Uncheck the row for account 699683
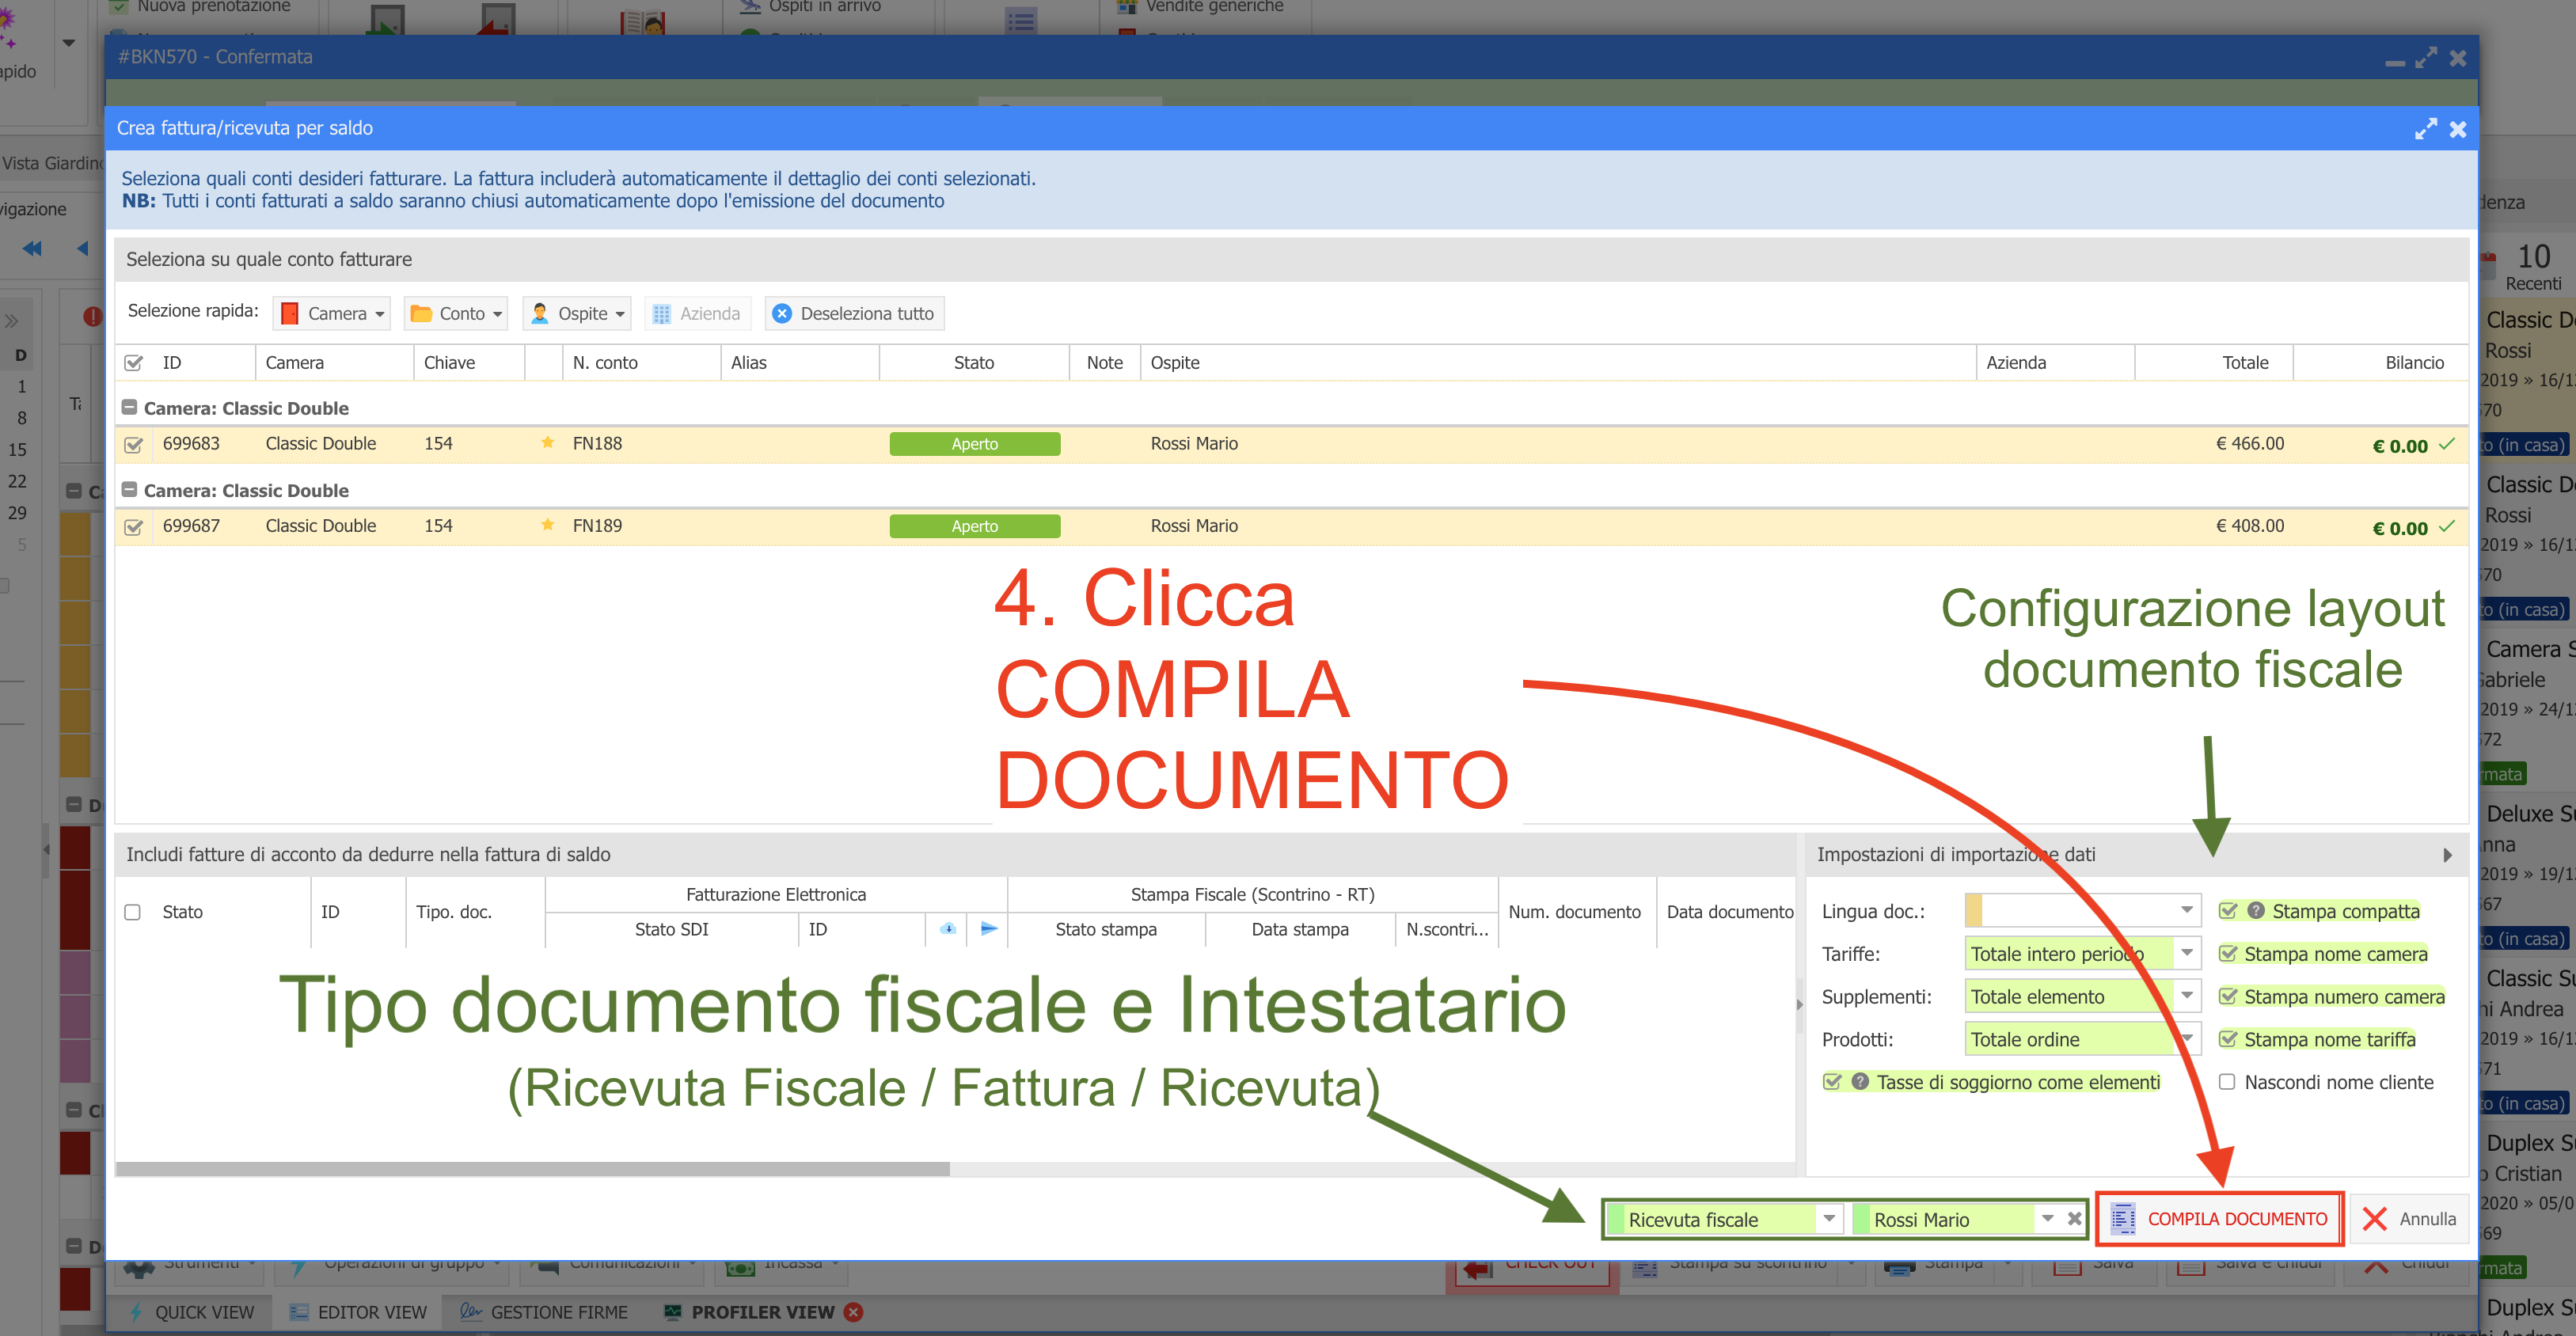The width and height of the screenshot is (2576, 1336). 133,445
